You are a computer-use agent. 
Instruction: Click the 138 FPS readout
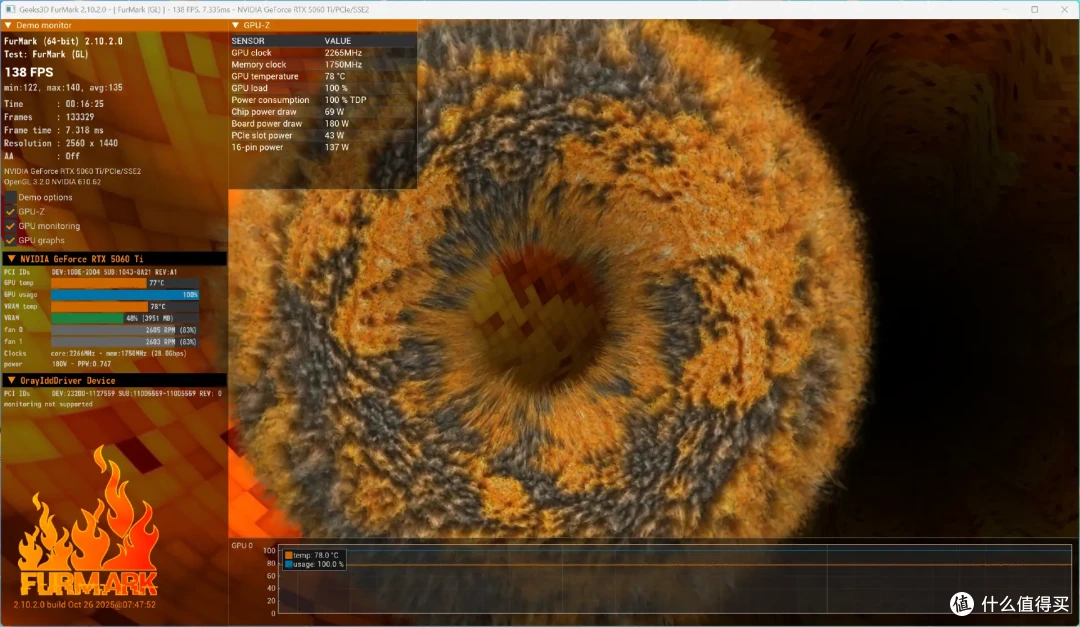tap(28, 72)
